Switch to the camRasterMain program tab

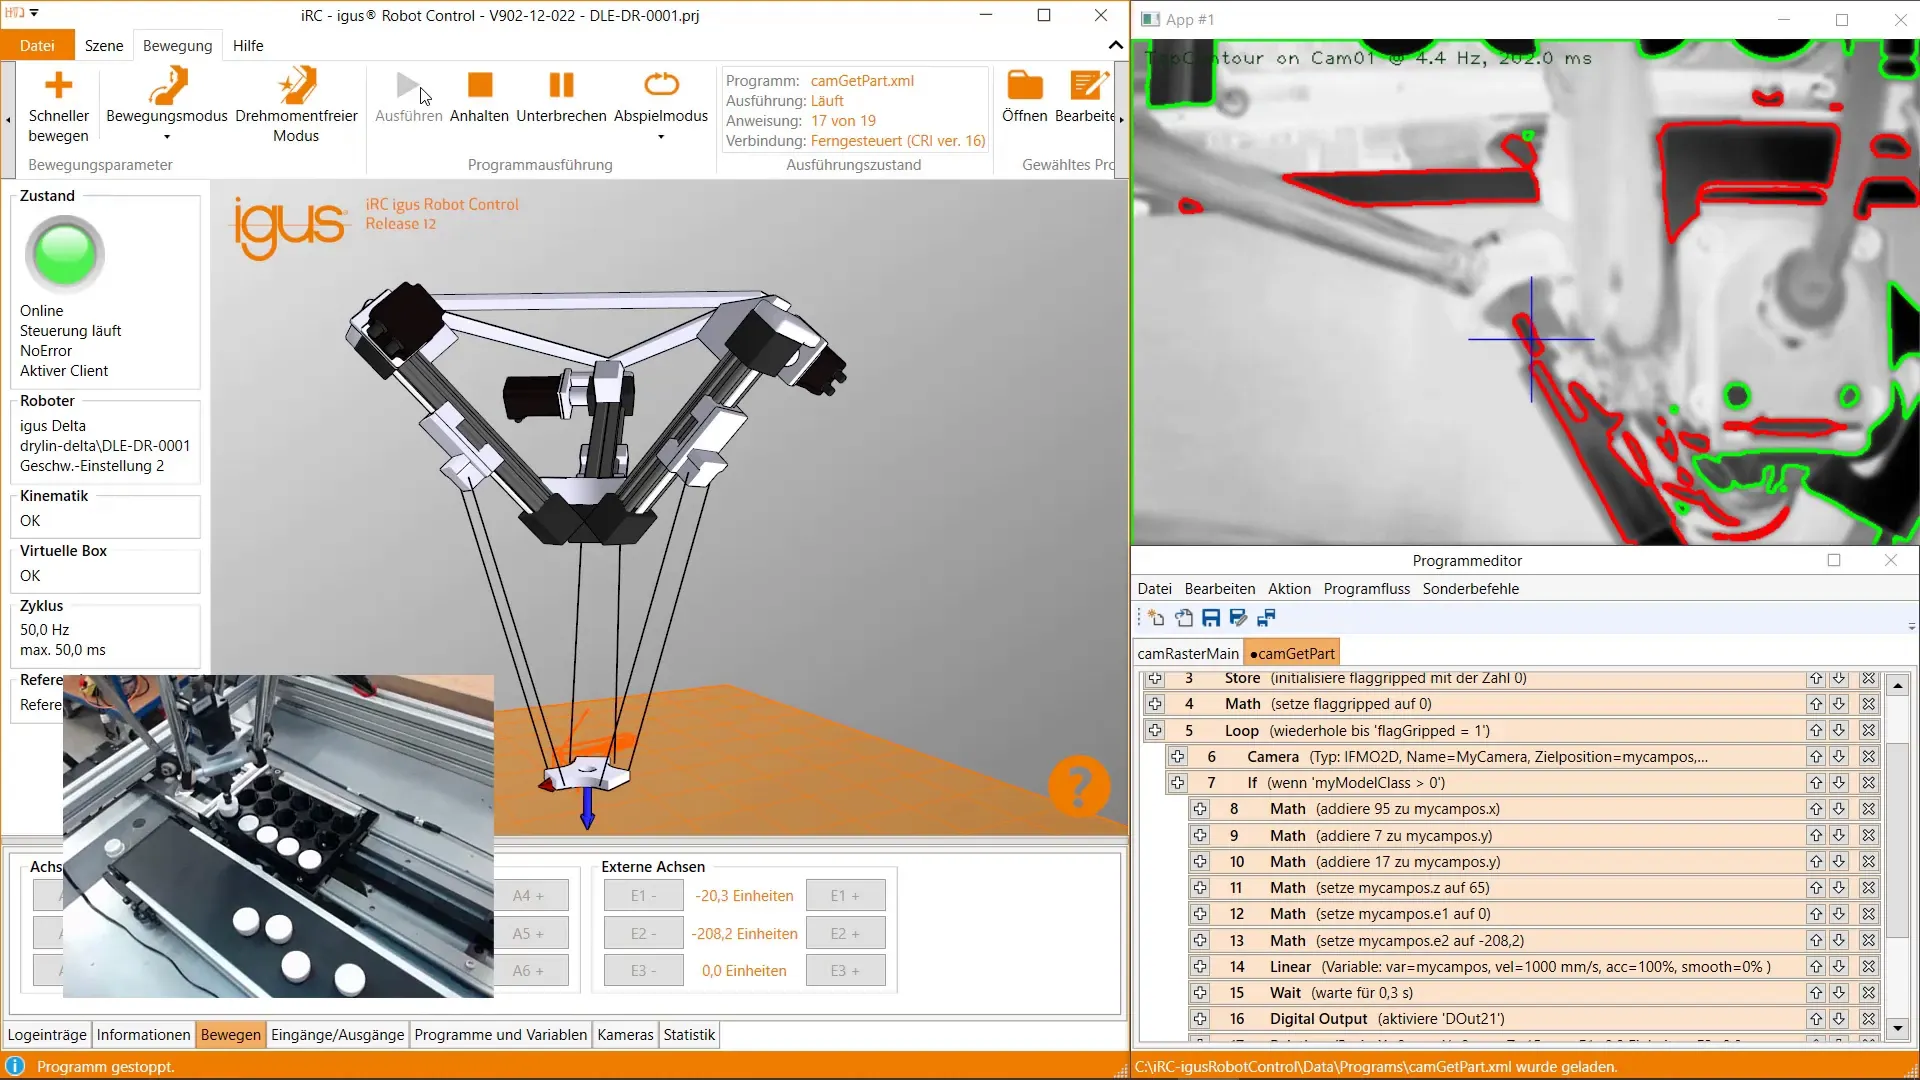[1188, 654]
